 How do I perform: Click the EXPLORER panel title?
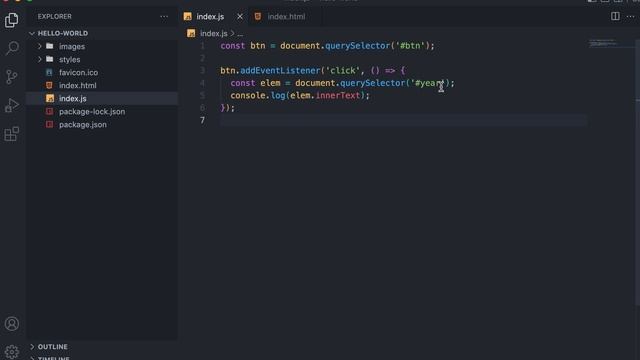tap(55, 17)
